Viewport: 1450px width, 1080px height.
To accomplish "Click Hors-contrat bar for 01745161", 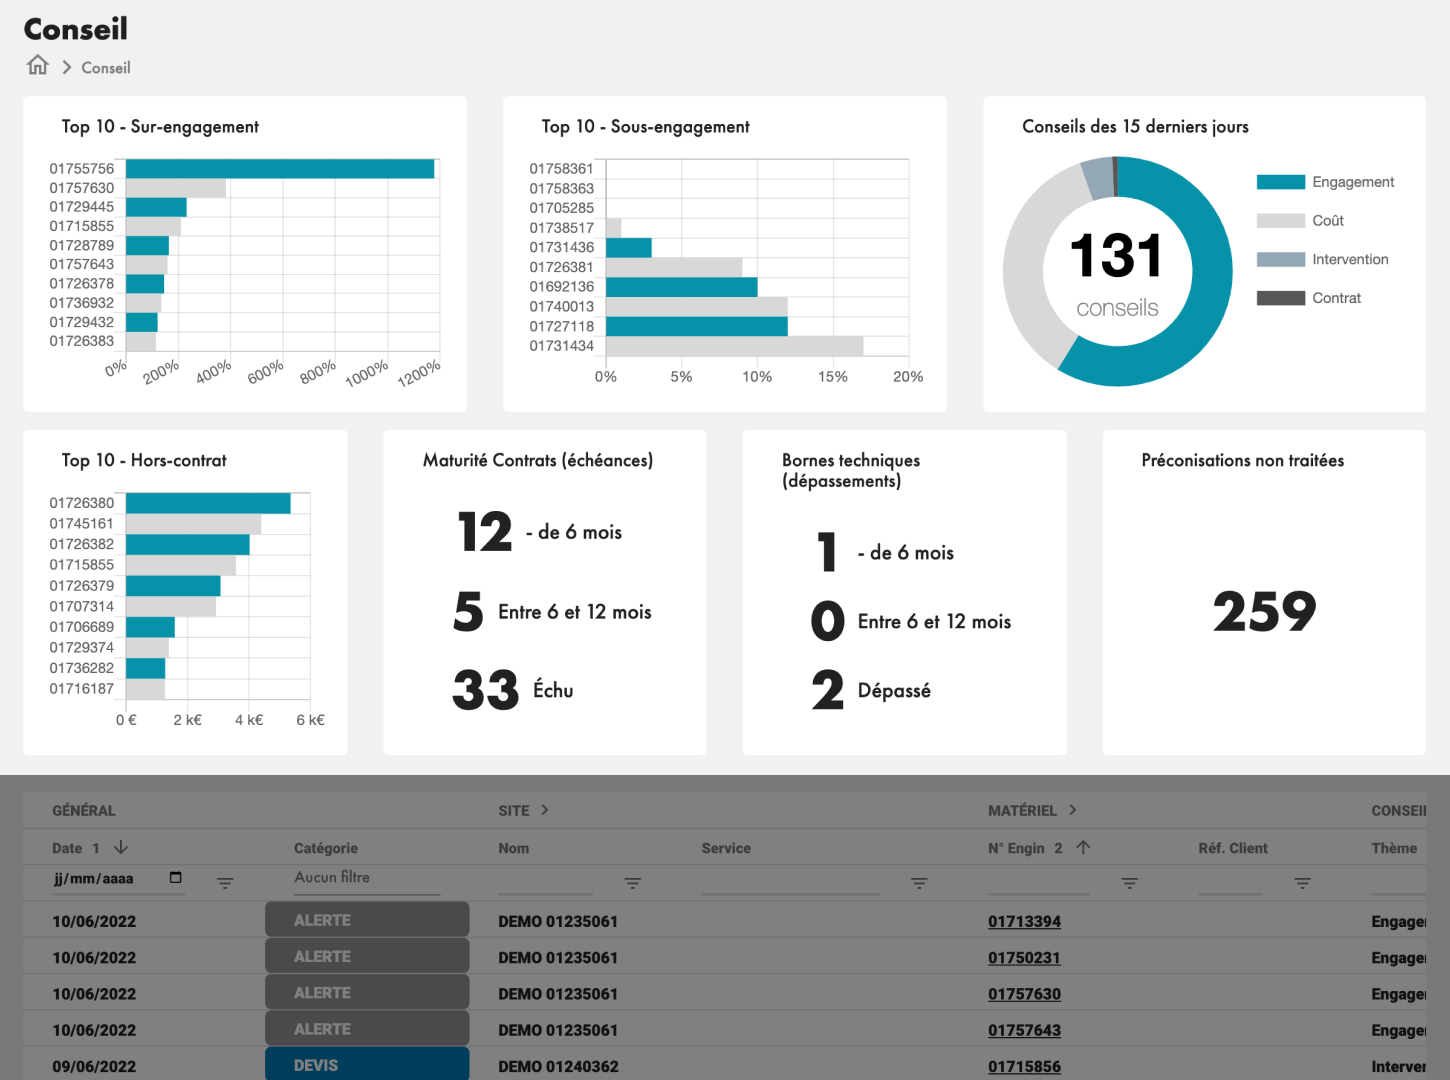I will (193, 524).
